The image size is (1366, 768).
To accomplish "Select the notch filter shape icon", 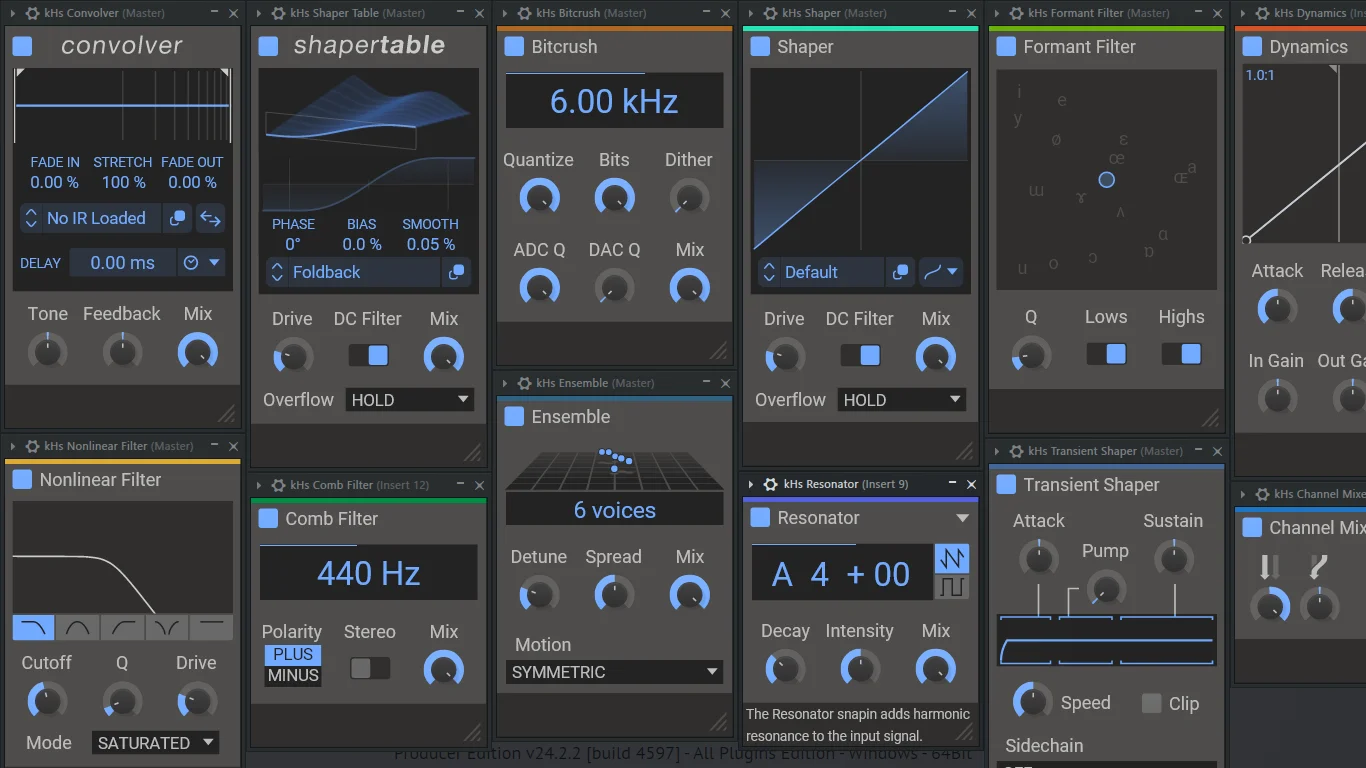I will click(x=167, y=627).
